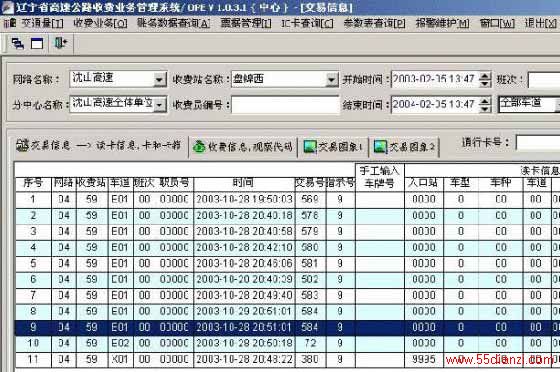This screenshot has width=560, height=372.
Task: Click the 开始时间 spinner arrows
Action: [485, 79]
